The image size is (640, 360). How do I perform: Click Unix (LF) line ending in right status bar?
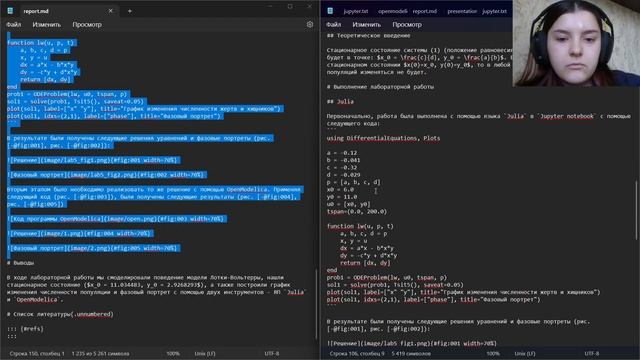point(525,353)
